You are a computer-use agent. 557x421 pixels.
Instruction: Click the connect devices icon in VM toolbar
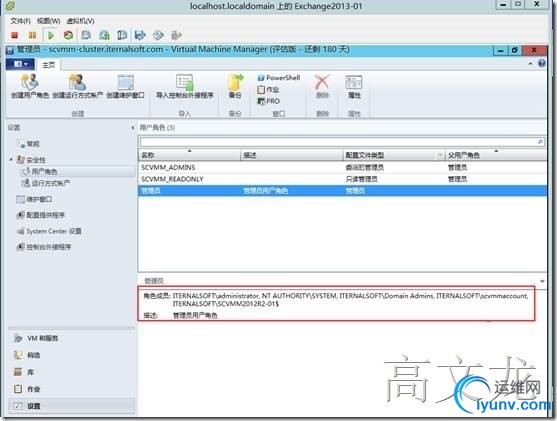[x=176, y=35]
